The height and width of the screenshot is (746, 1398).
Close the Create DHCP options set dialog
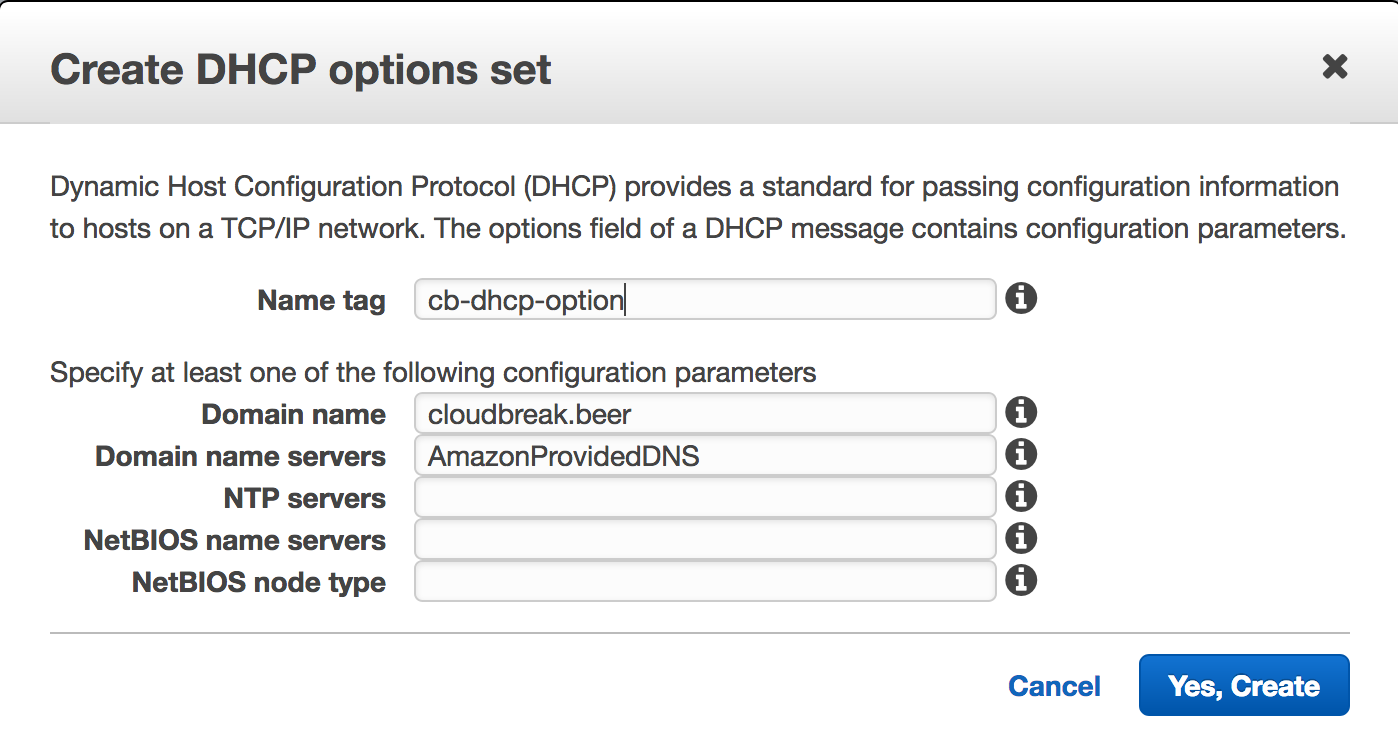coord(1334,67)
